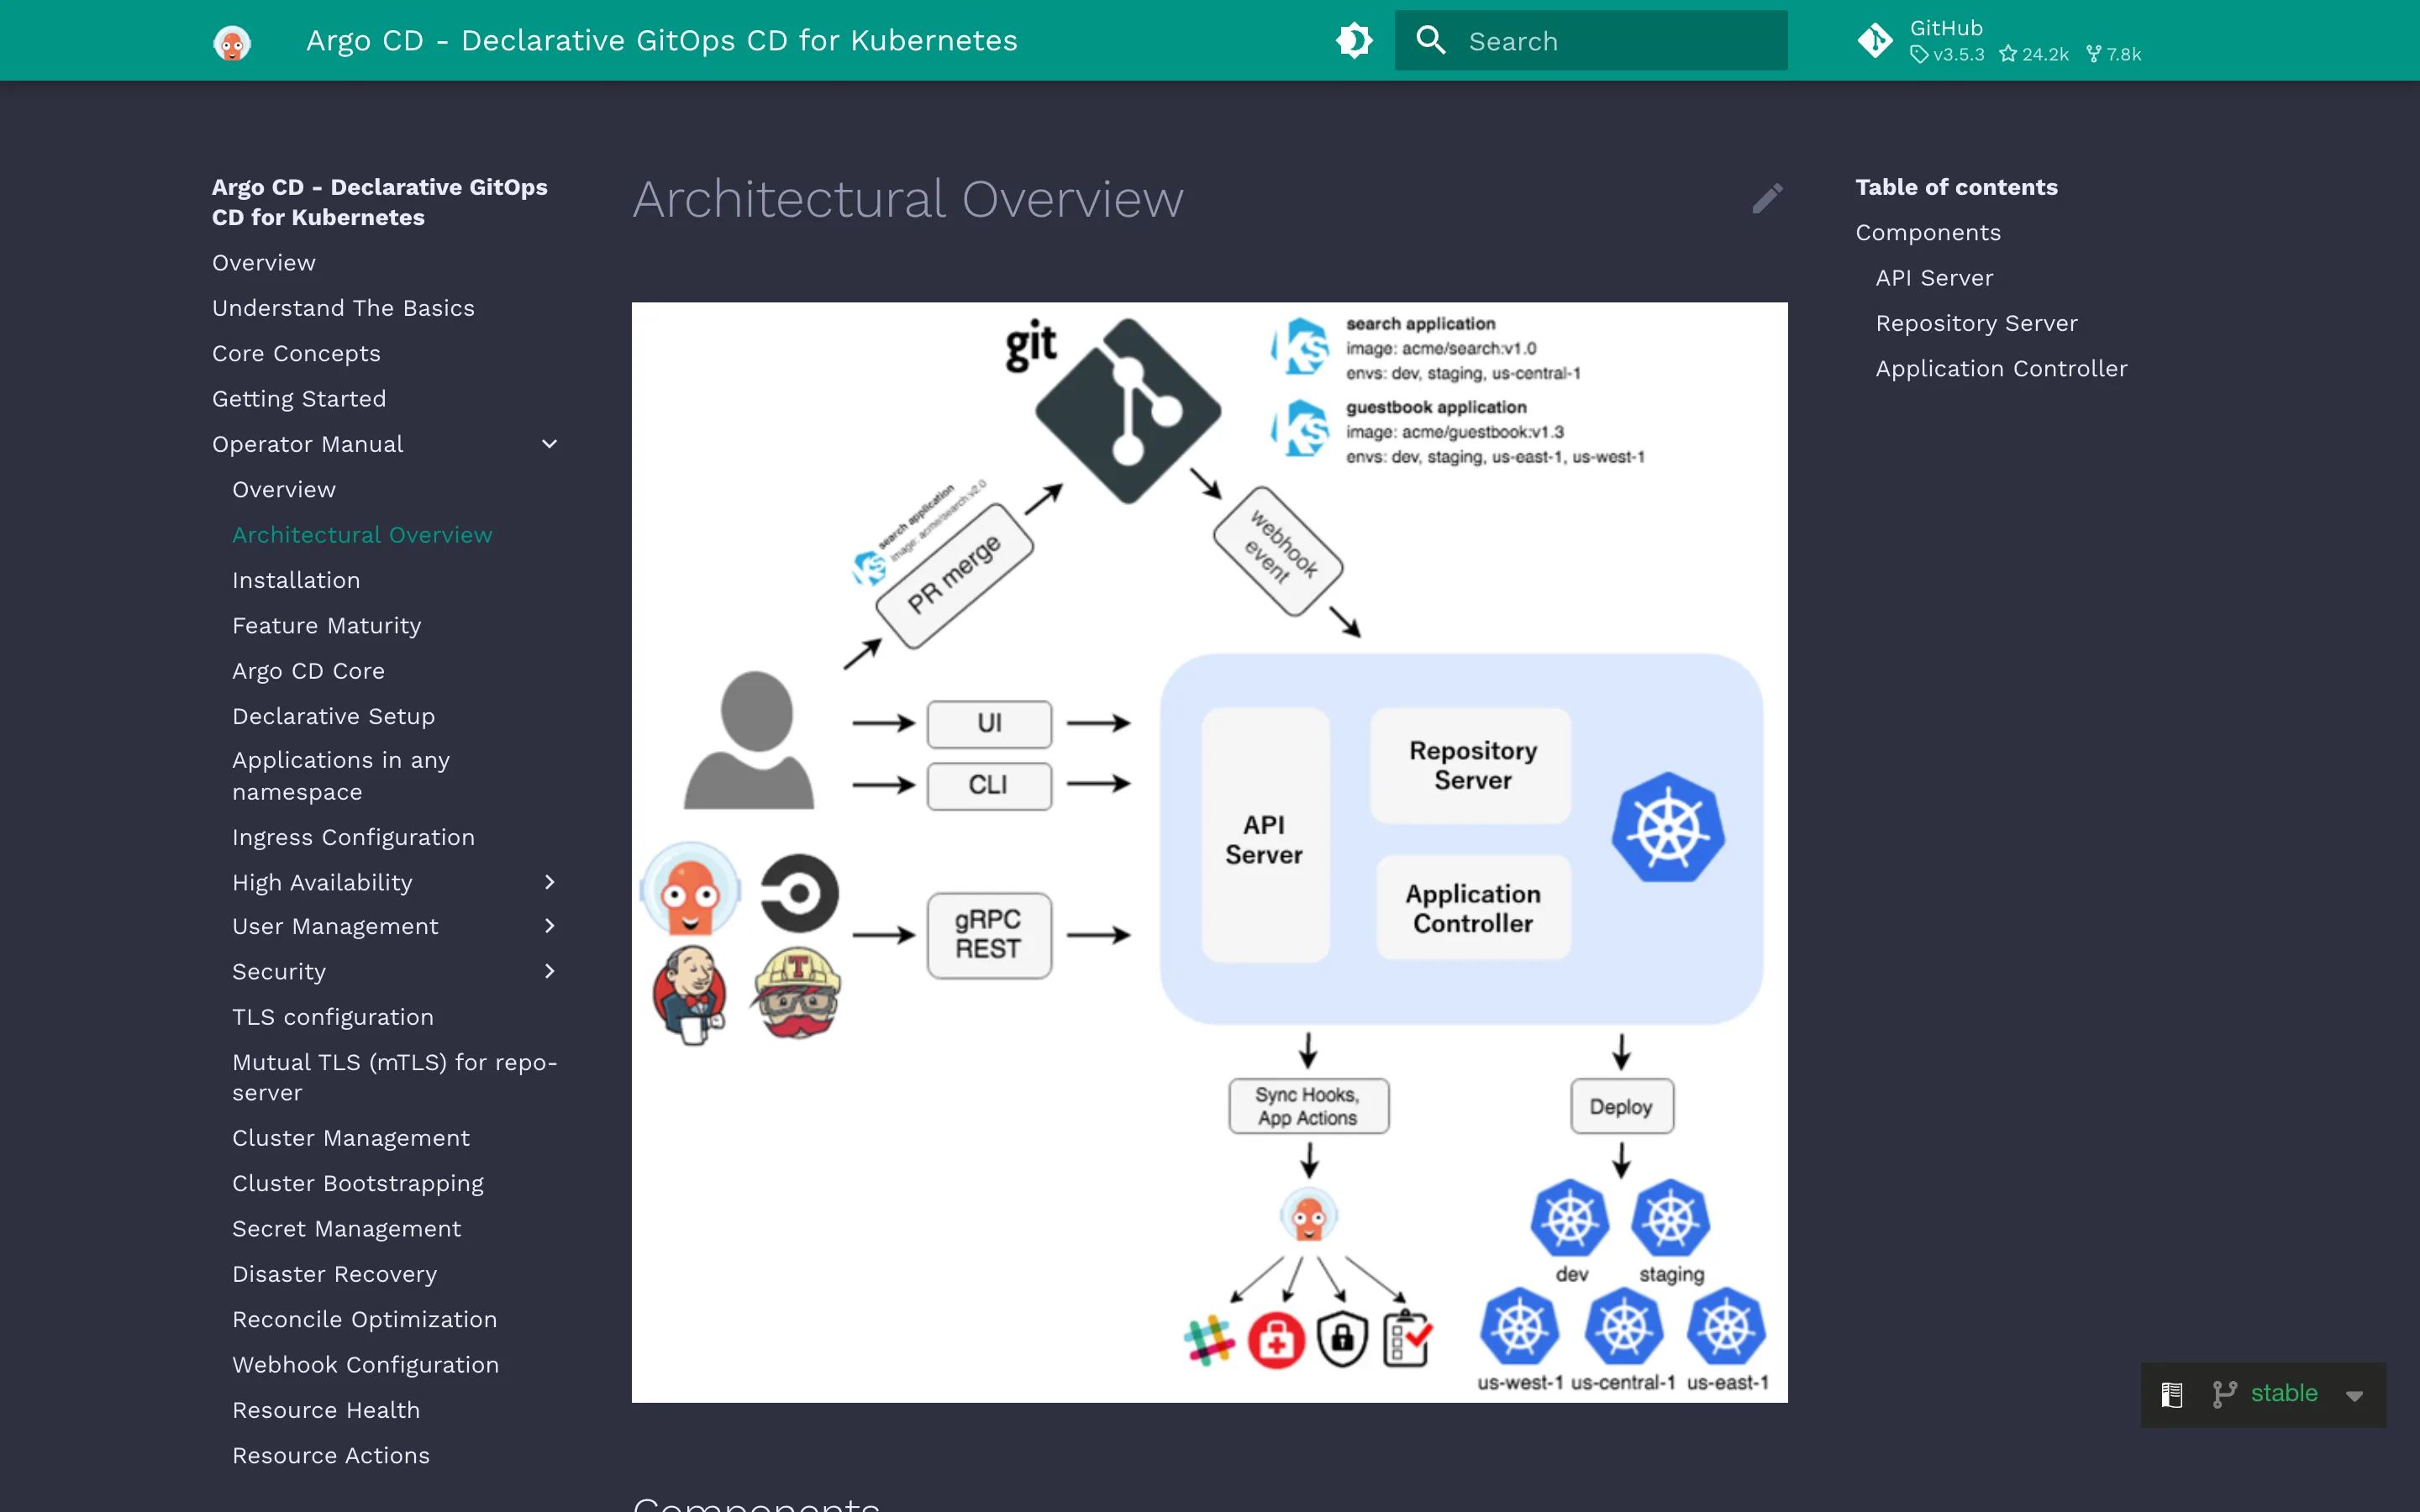Viewport: 2420px width, 1512px height.
Task: Focus the Search input field
Action: click(1590, 41)
